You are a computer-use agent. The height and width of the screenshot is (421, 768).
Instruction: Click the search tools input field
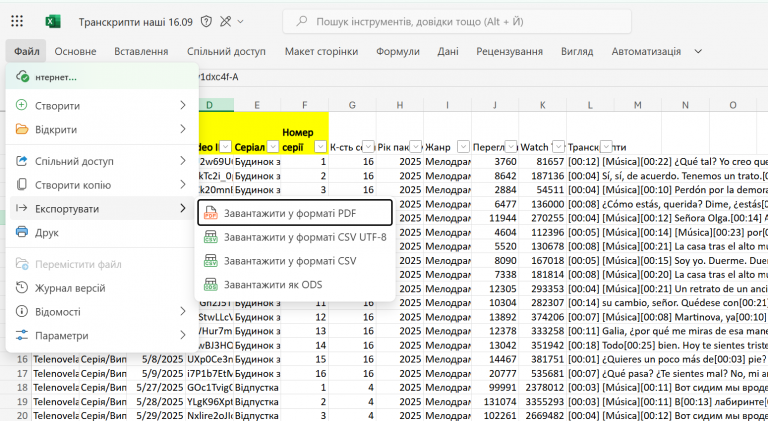click(456, 22)
